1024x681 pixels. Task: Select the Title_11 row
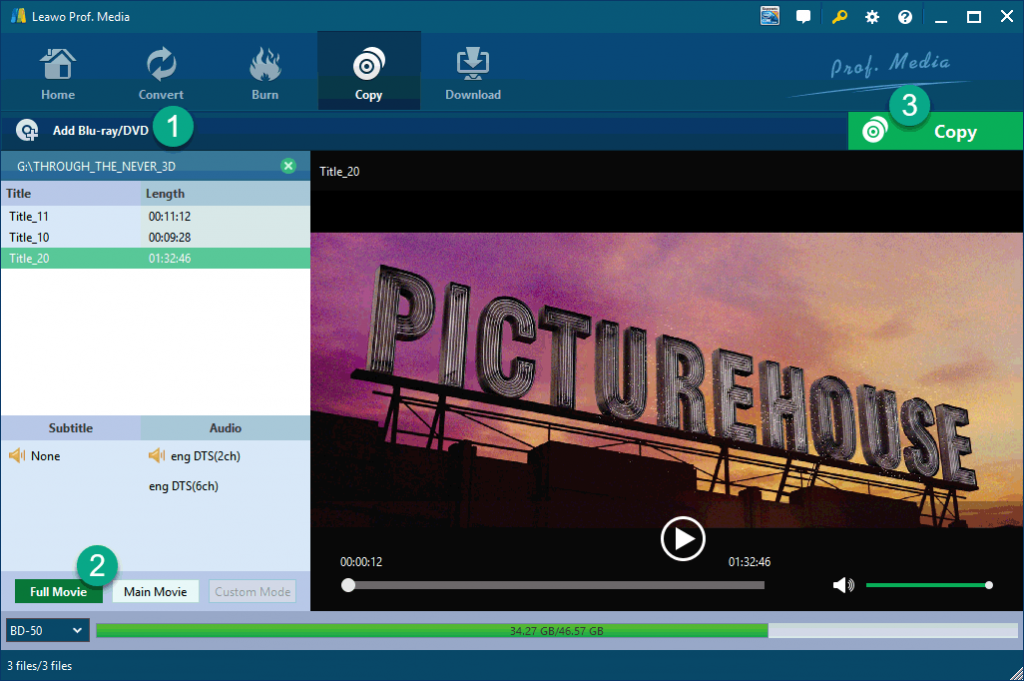pos(155,216)
